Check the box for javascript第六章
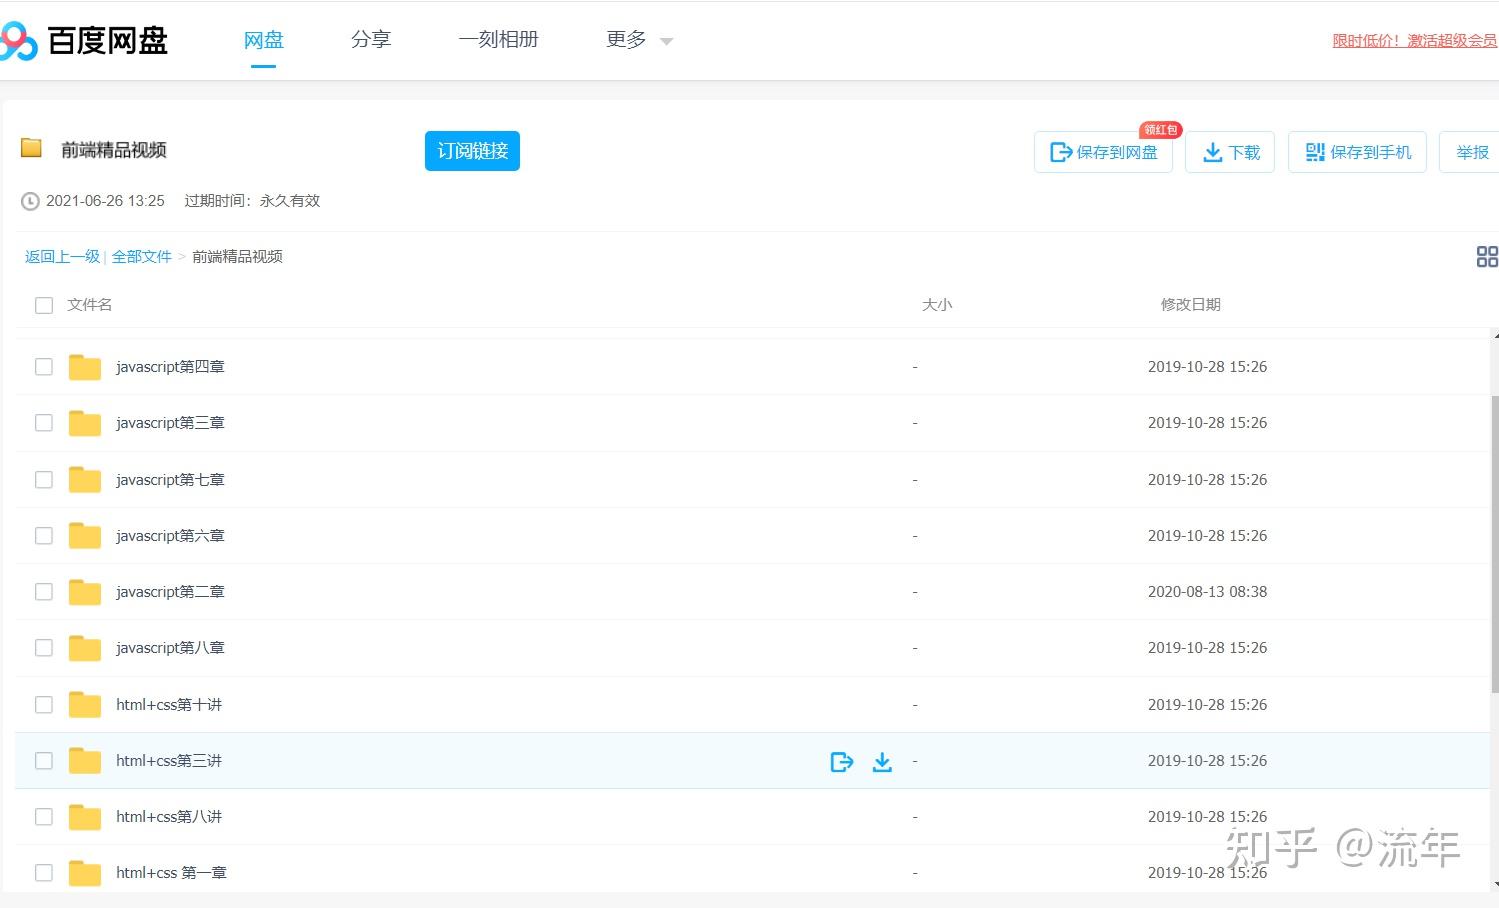 point(44,536)
